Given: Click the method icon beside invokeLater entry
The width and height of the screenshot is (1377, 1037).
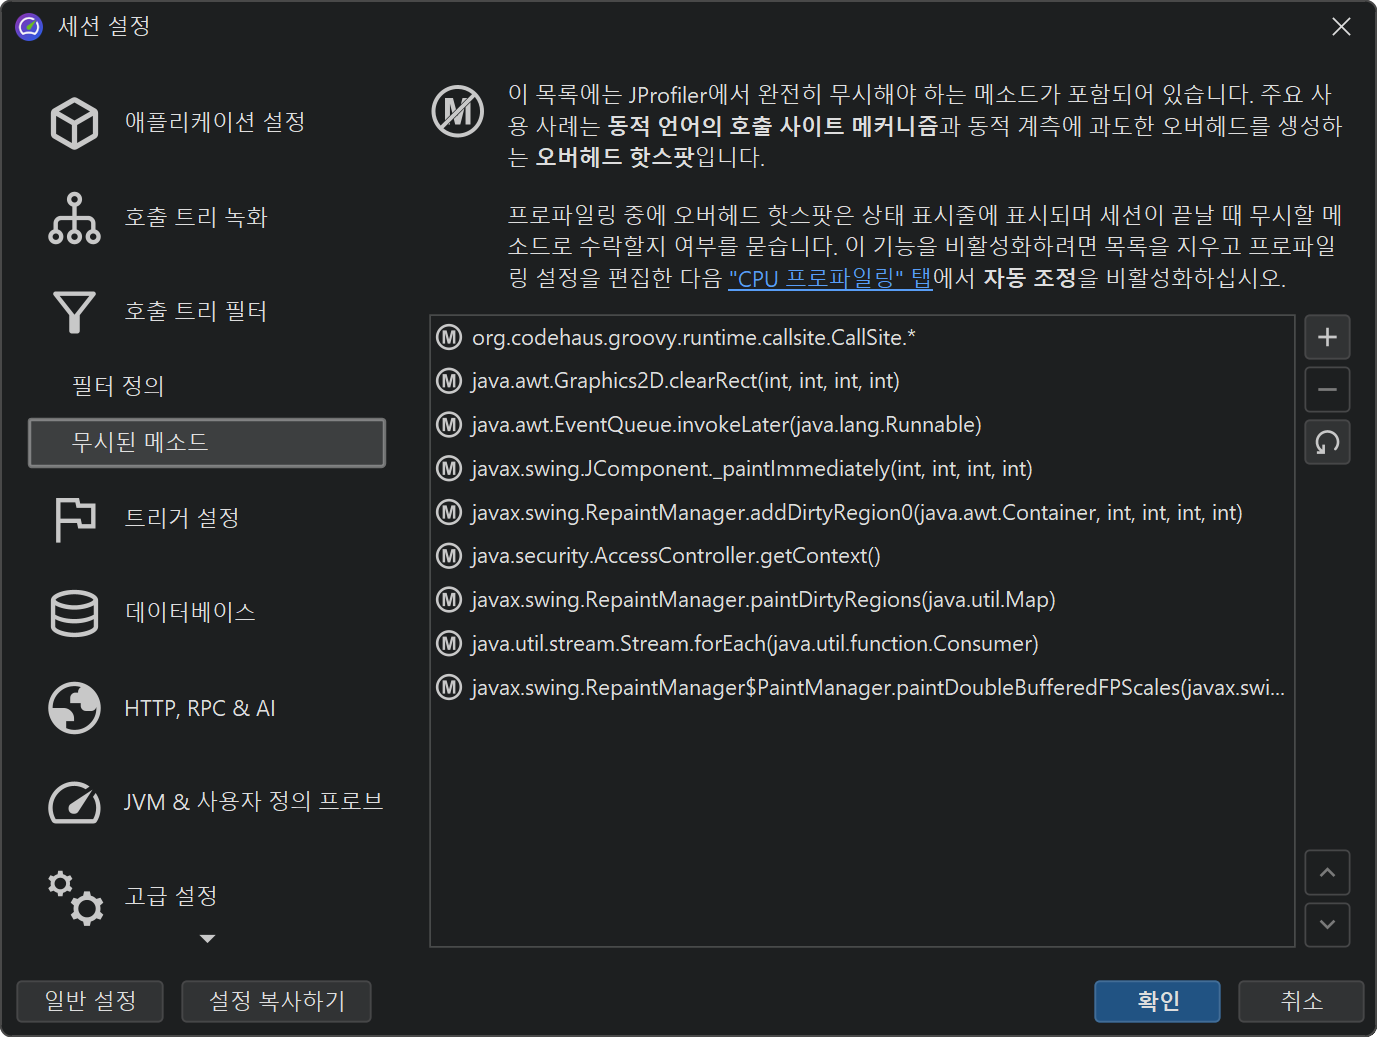Looking at the screenshot, I should click(449, 425).
